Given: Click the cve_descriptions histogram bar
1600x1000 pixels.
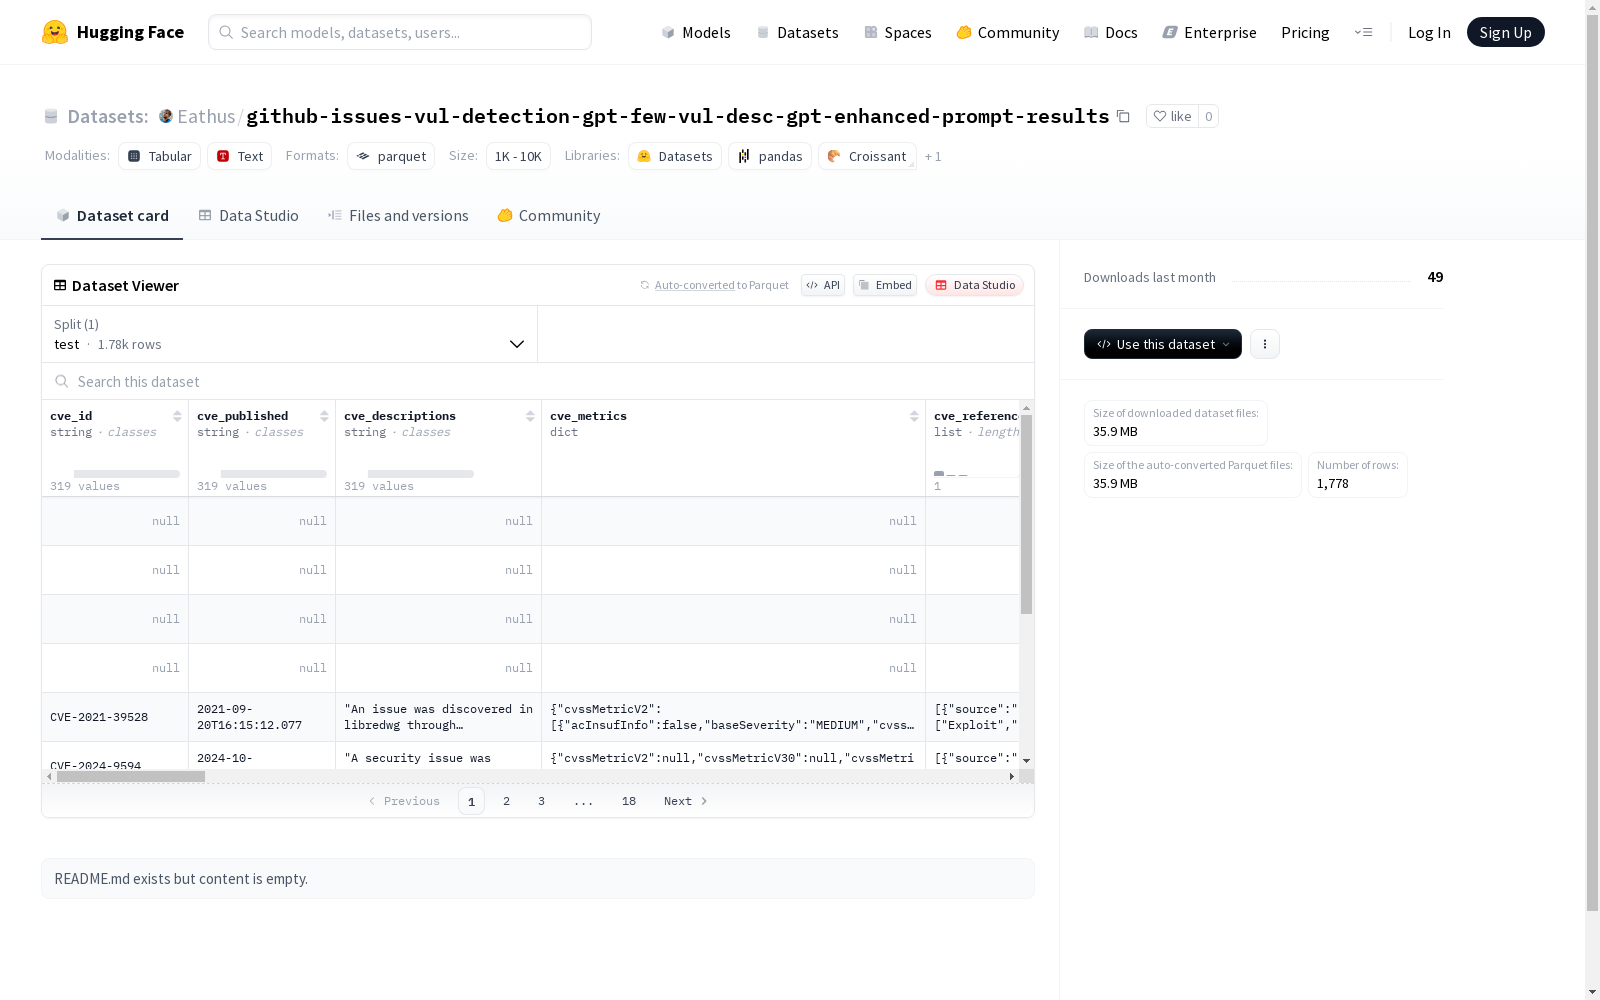Looking at the screenshot, I should 421,474.
